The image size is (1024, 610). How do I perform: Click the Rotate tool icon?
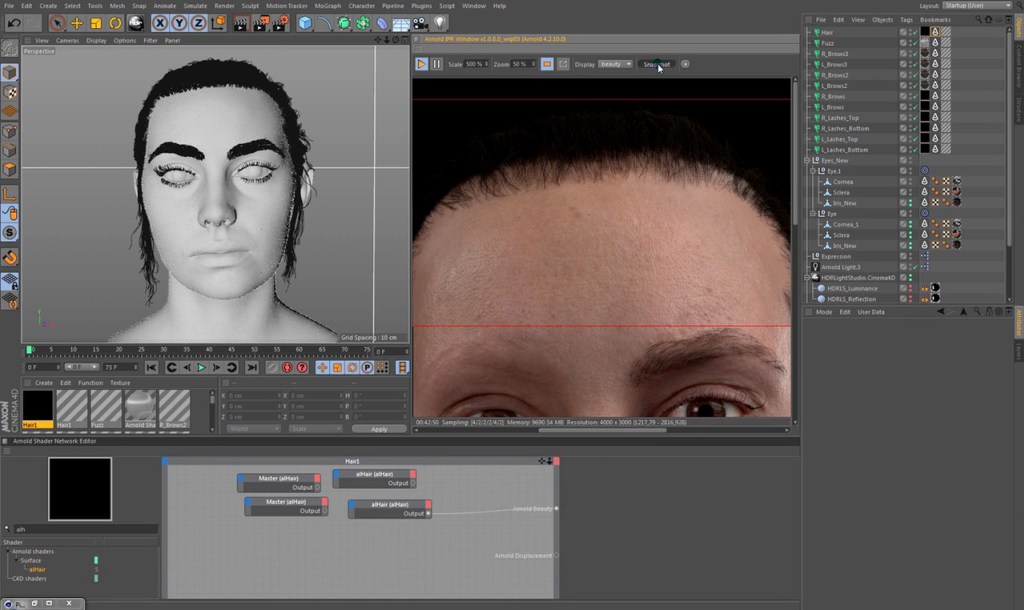pyautogui.click(x=115, y=23)
